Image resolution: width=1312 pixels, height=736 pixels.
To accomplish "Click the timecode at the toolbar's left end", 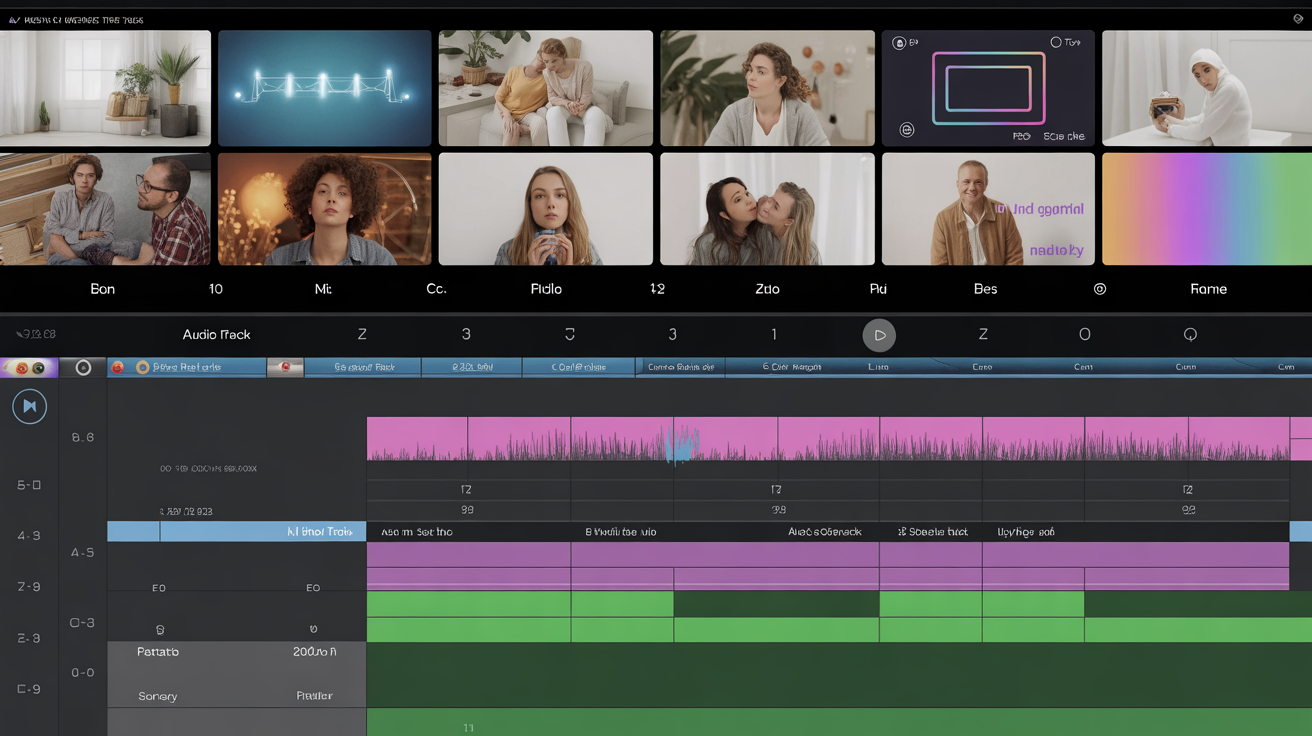I will click(x=36, y=334).
